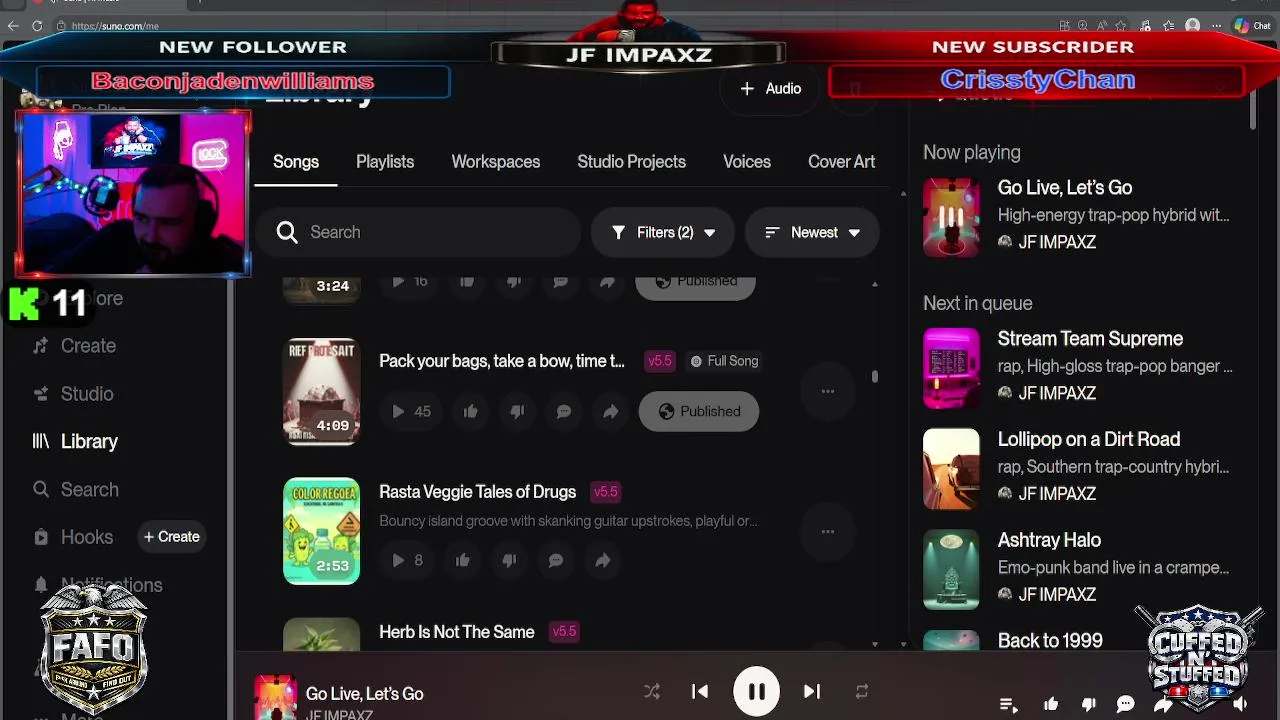Share the Pack your bags song
Image resolution: width=1280 pixels, height=720 pixels.
(610, 411)
